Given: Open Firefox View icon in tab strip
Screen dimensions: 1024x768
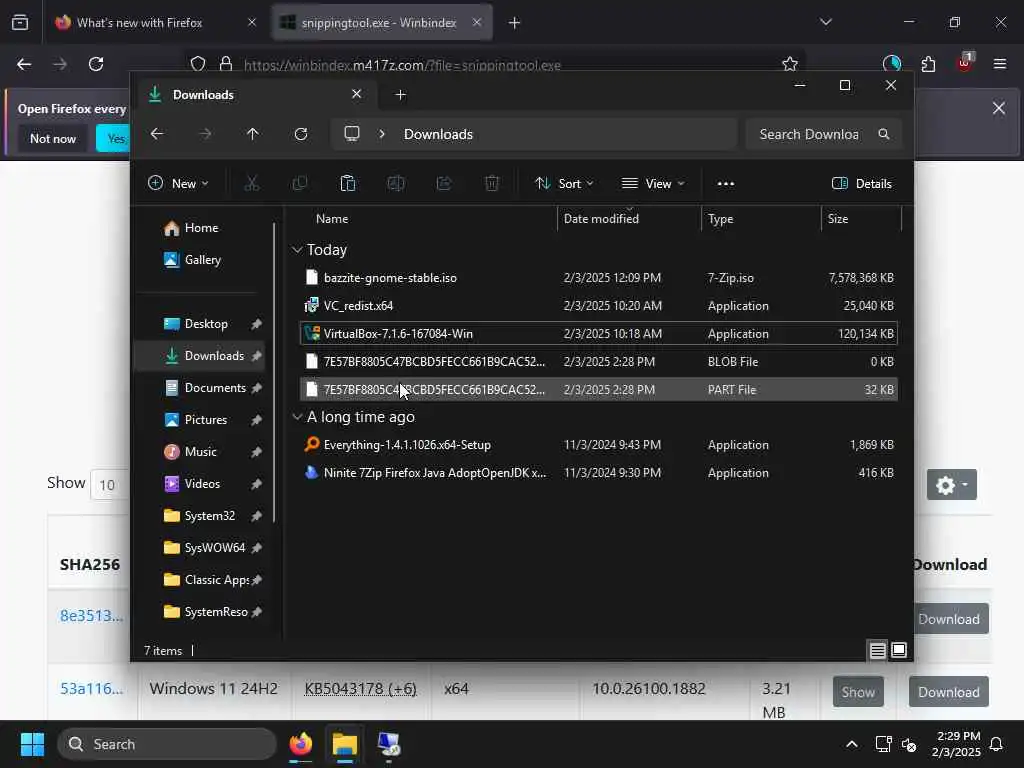Looking at the screenshot, I should tap(20, 23).
